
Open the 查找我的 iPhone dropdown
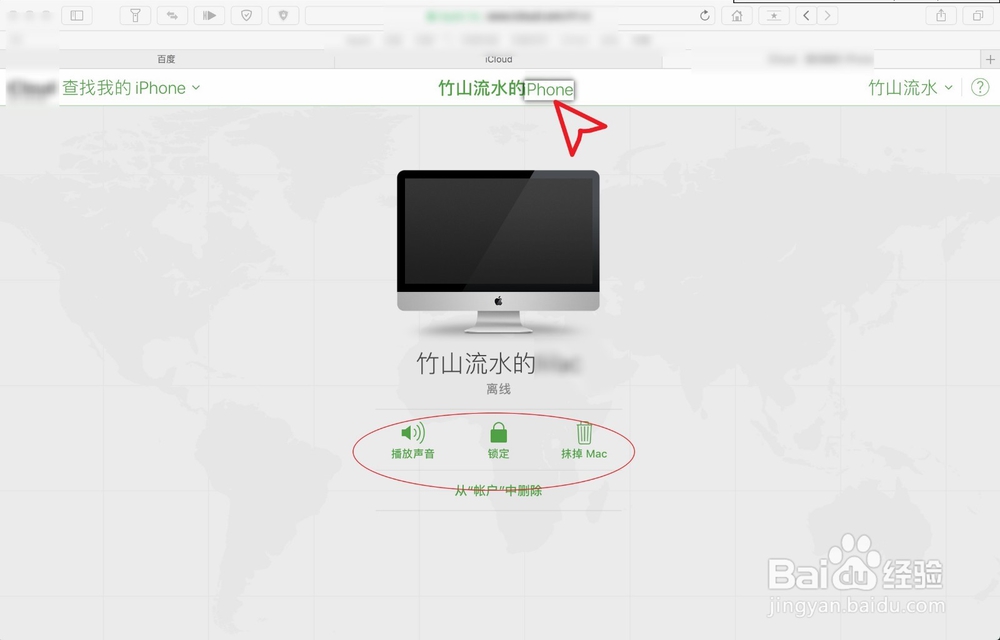128,88
